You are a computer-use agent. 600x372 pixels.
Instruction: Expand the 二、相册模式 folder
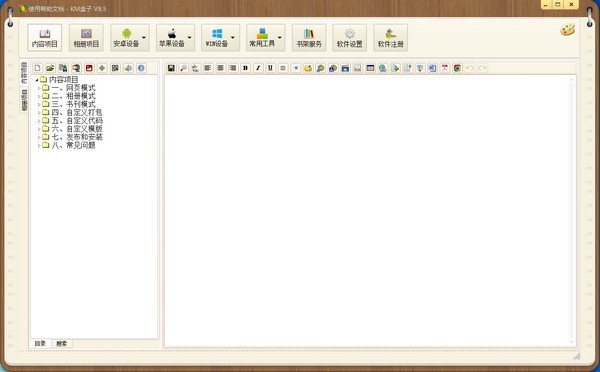(x=39, y=96)
